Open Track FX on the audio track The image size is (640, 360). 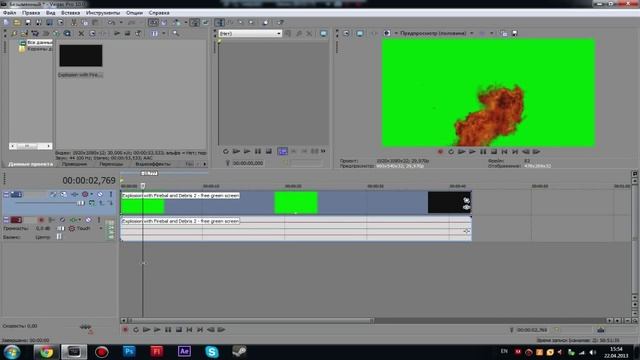(73, 220)
